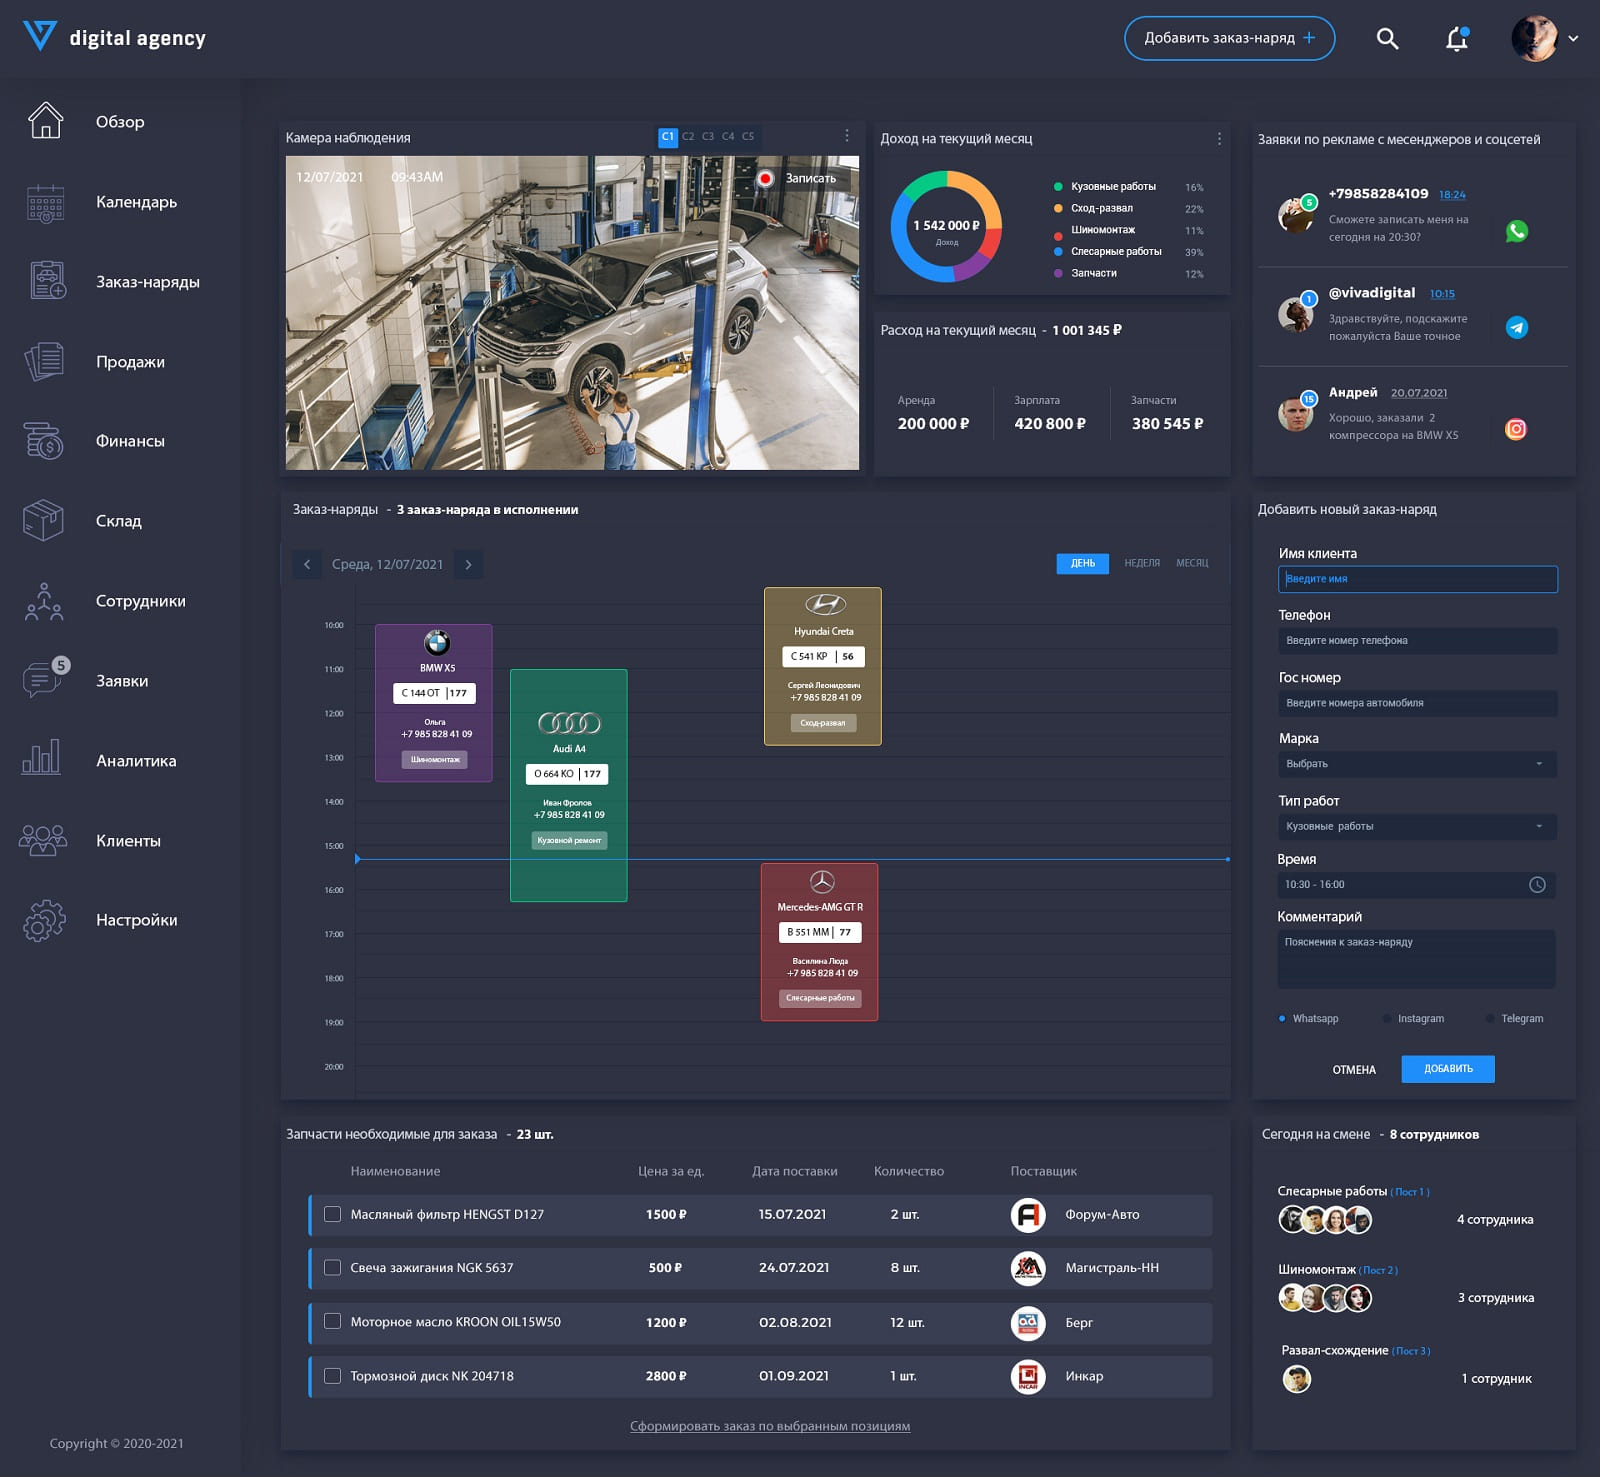This screenshot has width=1600, height=1477.
Task: Open the notifications bell icon
Action: pos(1457,39)
